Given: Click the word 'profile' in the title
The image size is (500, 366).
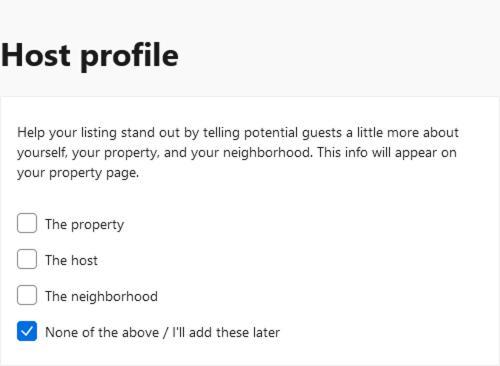Looking at the screenshot, I should [x=130, y=56].
